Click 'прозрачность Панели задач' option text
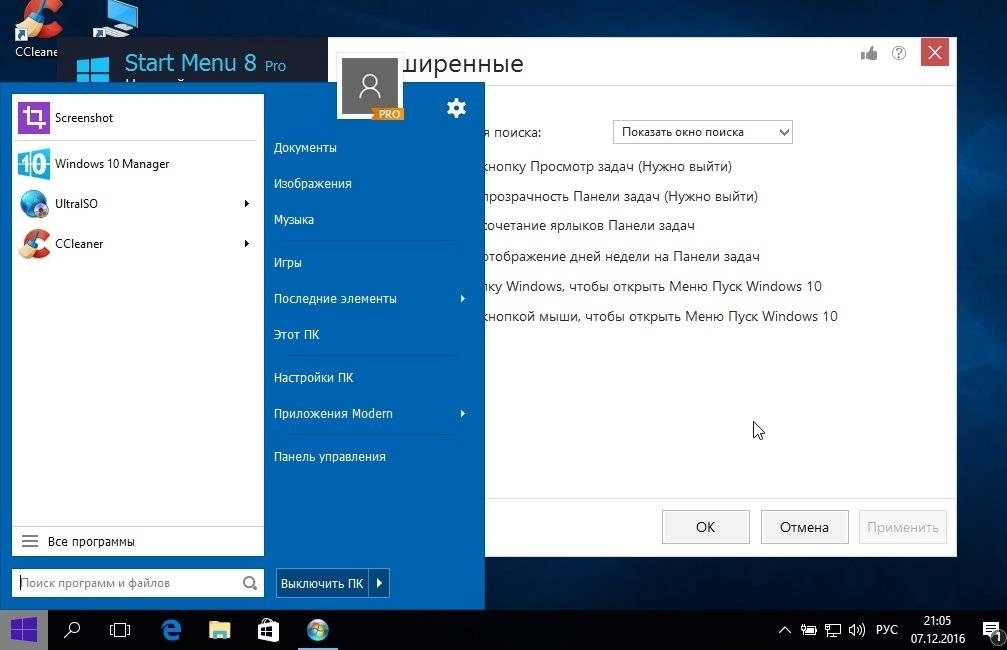1007x650 pixels. click(620, 196)
